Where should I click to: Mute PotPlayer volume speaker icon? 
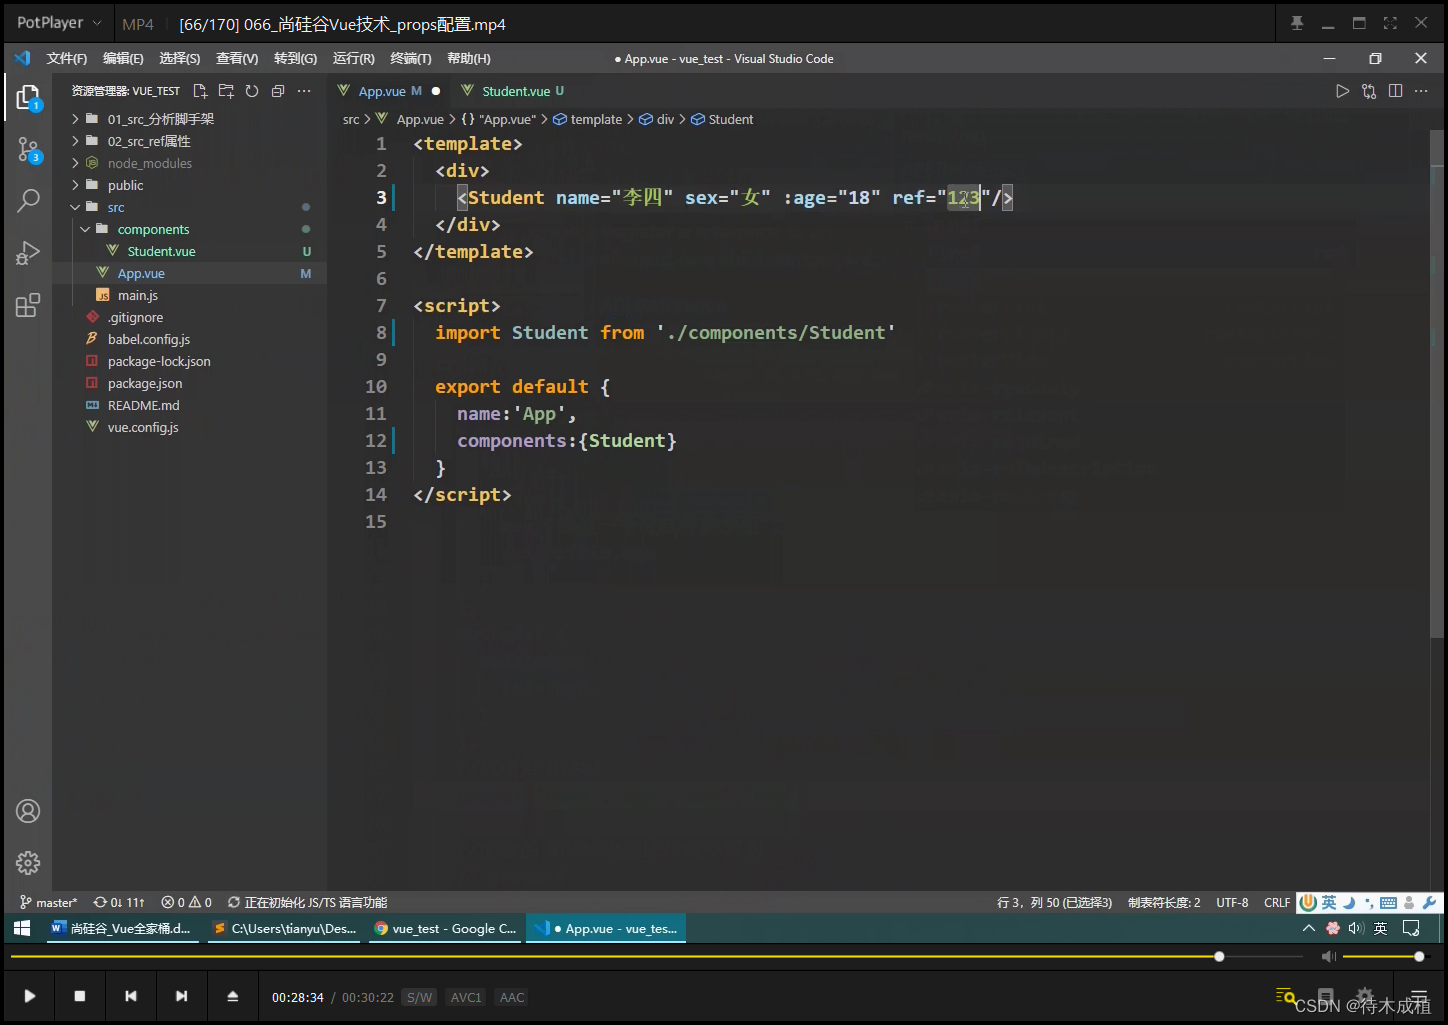click(x=1328, y=957)
